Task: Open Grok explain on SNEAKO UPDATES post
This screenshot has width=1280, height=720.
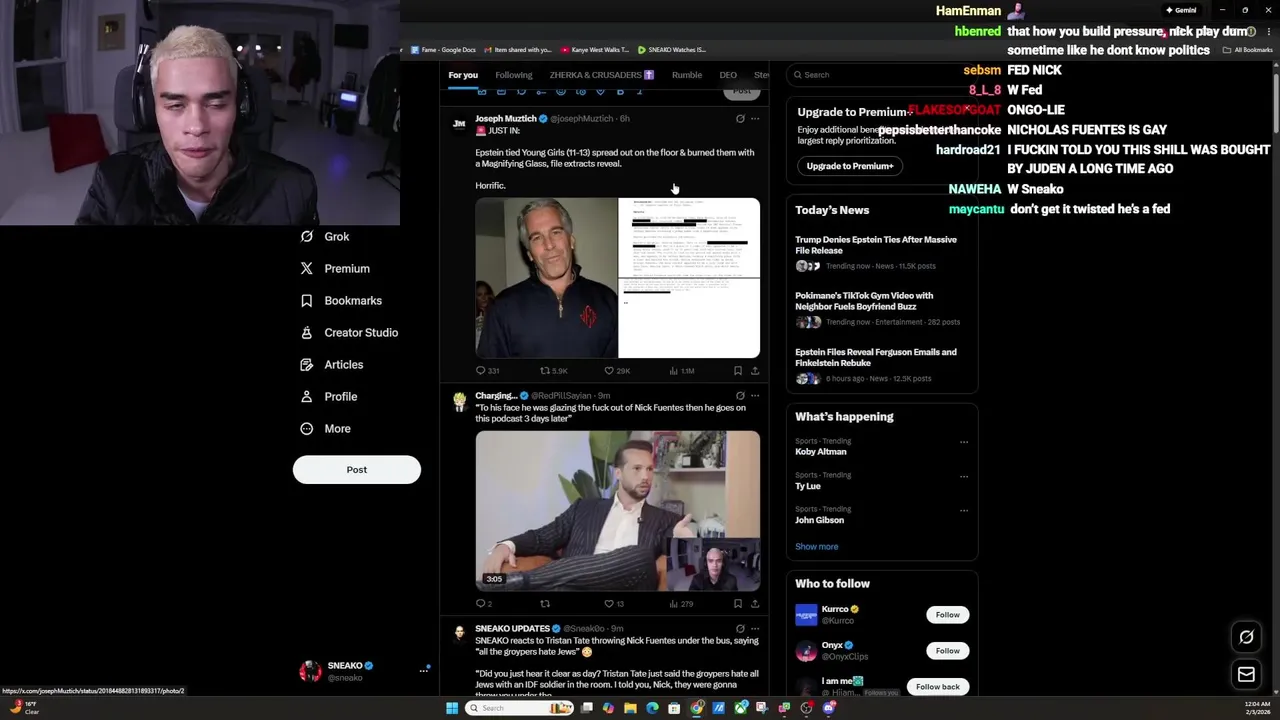Action: click(x=740, y=629)
